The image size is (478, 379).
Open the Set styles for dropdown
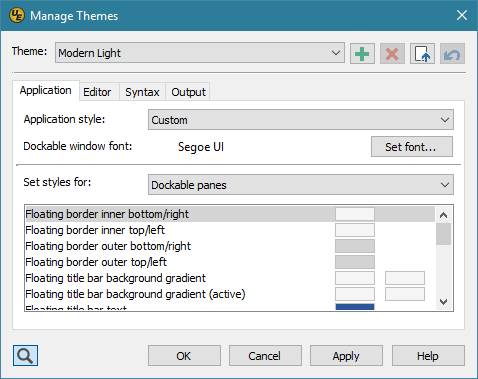point(301,185)
